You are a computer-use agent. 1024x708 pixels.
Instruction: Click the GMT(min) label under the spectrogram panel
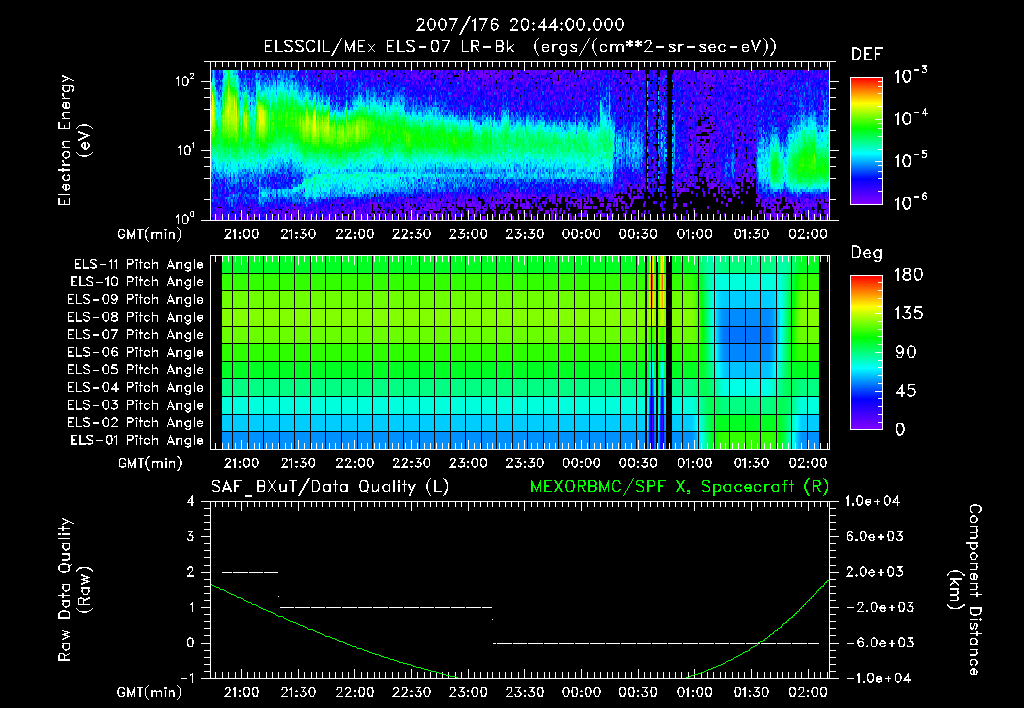click(150, 234)
